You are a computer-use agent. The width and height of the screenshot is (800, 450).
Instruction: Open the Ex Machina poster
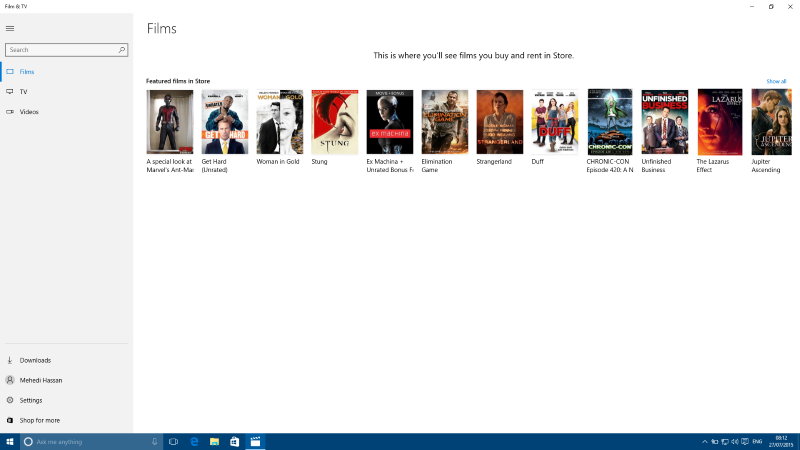click(390, 122)
